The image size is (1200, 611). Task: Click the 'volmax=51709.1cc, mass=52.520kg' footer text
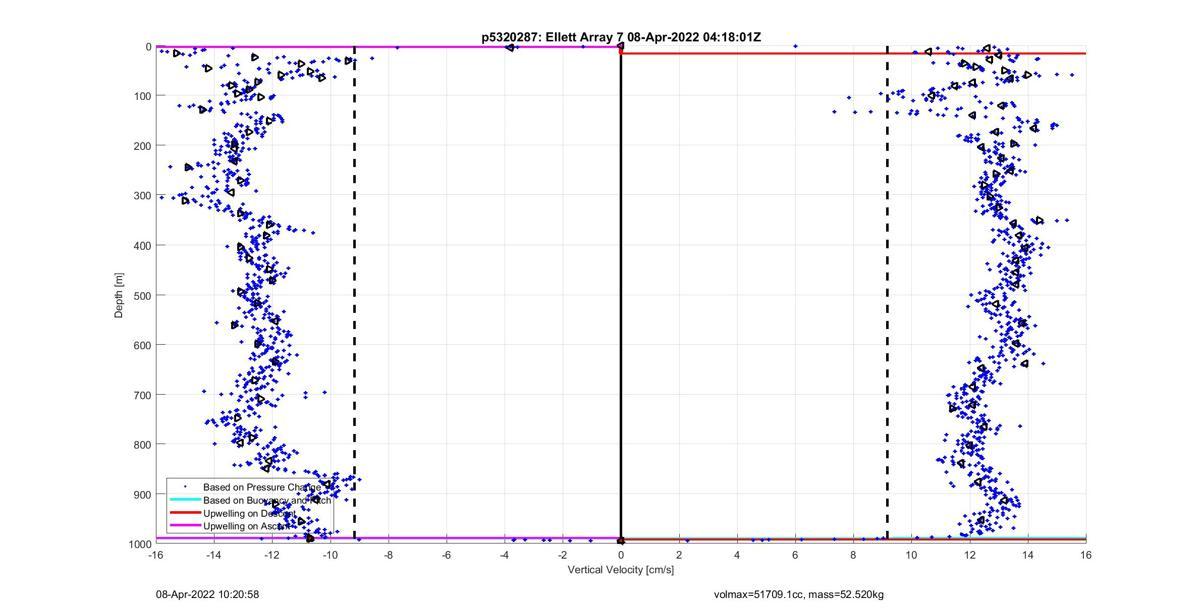(798, 594)
